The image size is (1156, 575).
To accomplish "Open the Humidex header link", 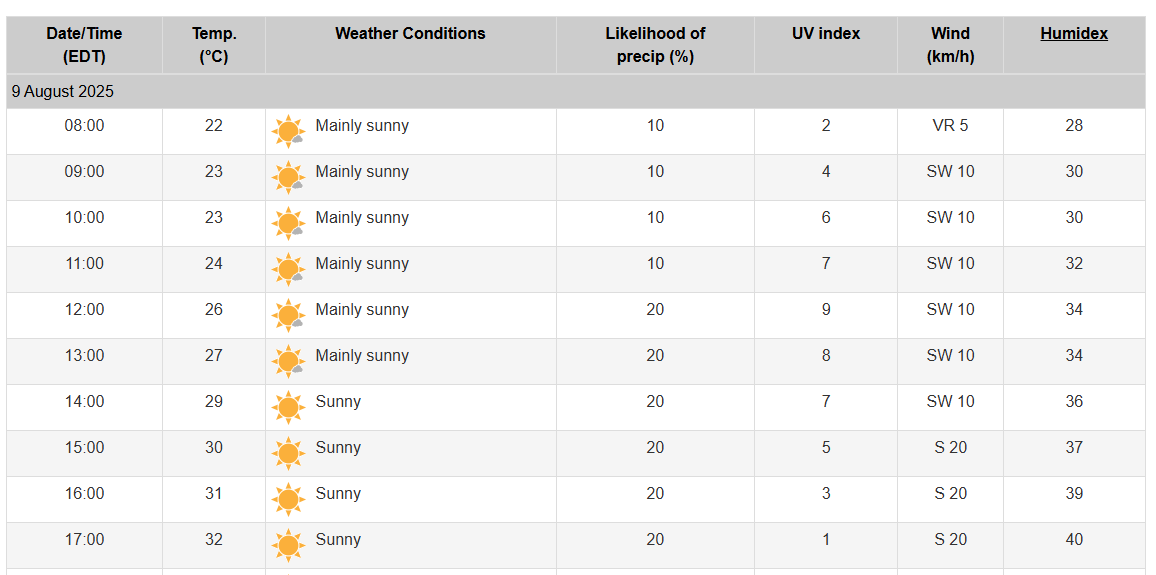I will tap(1073, 34).
